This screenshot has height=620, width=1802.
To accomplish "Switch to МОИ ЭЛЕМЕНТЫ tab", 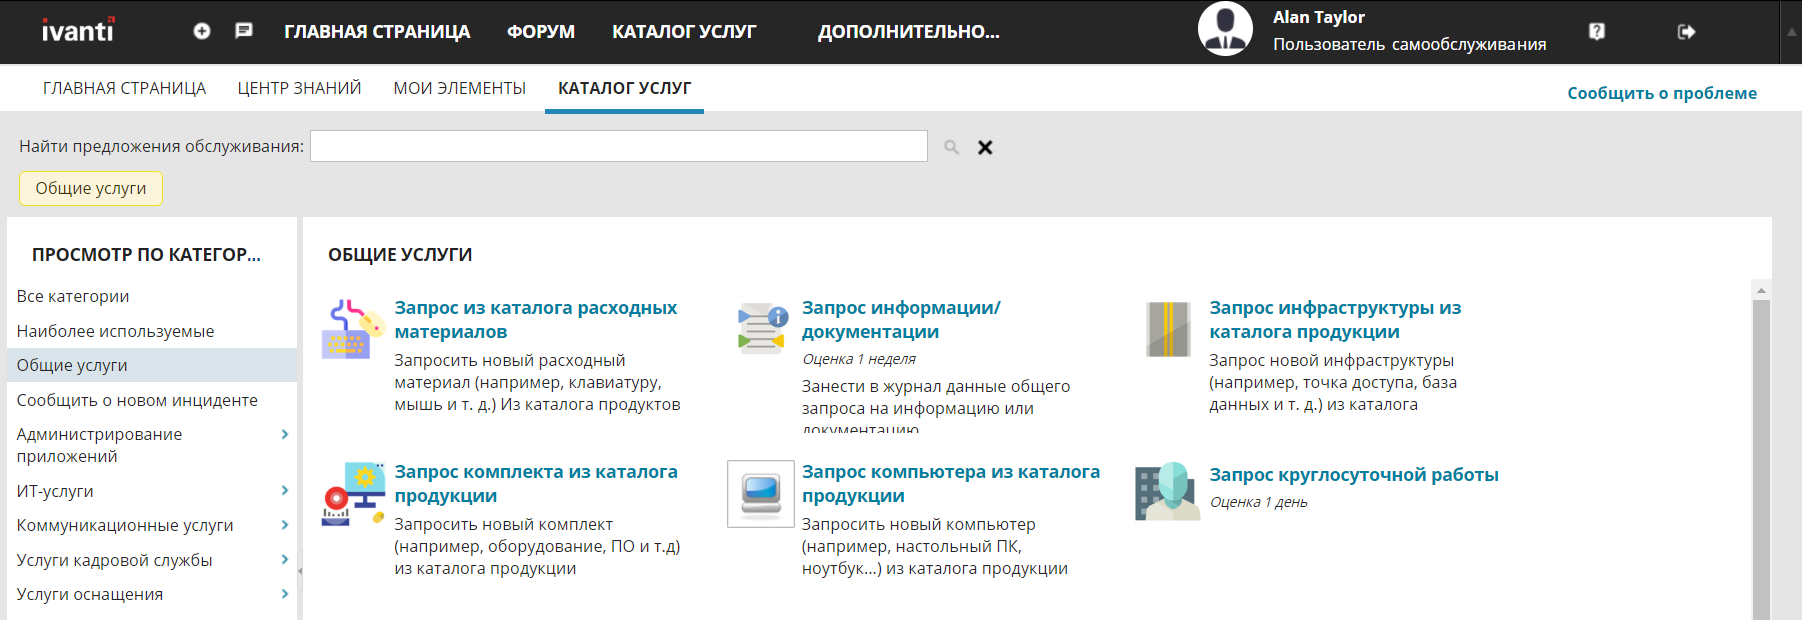I will 460,88.
